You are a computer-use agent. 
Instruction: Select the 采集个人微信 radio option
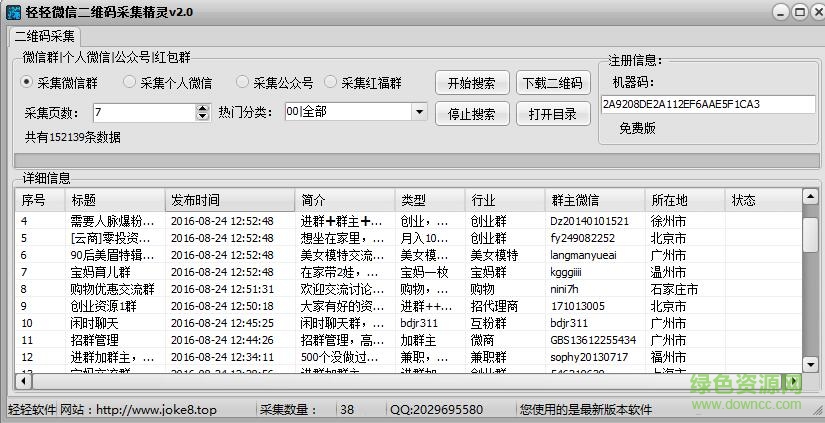click(x=130, y=83)
